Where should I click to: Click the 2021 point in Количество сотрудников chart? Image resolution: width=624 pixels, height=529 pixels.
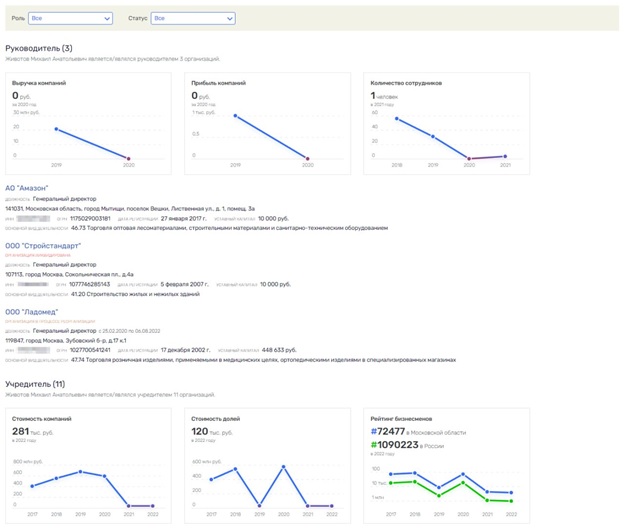coord(505,156)
